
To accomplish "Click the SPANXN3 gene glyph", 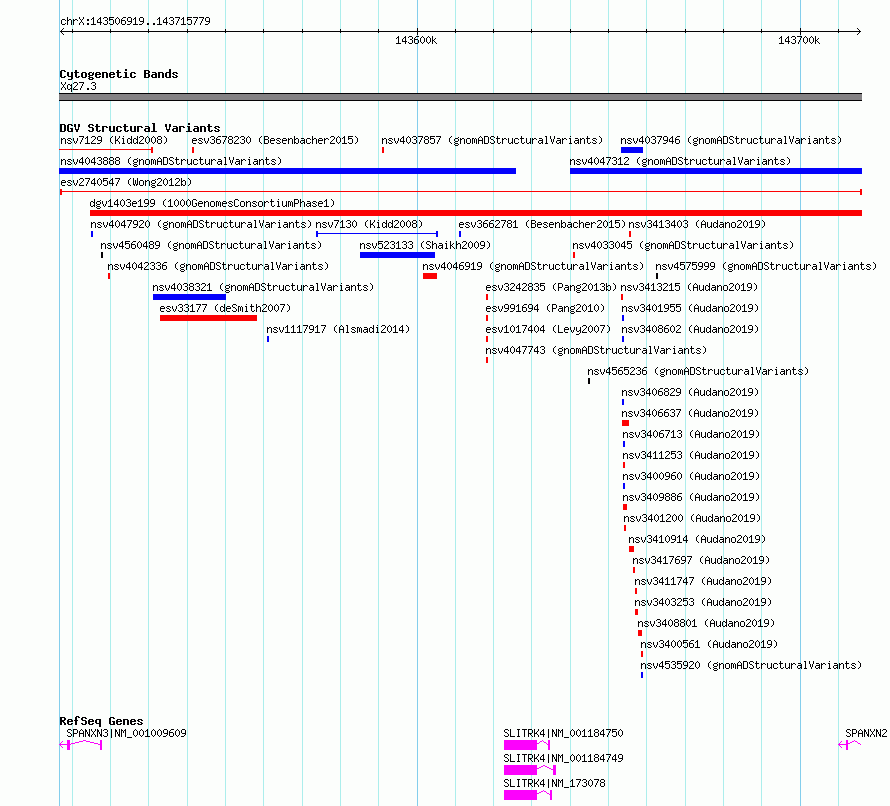I will pyautogui.click(x=81, y=745).
